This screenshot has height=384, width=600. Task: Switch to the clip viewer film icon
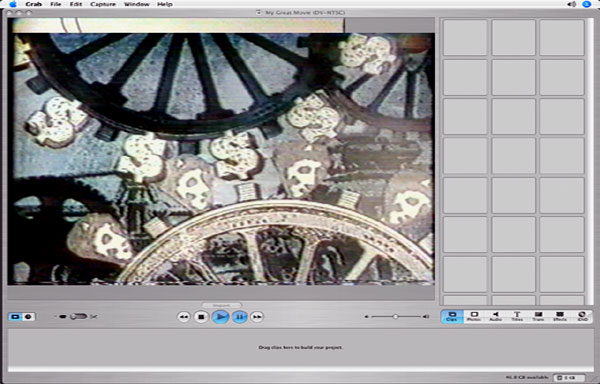15,317
